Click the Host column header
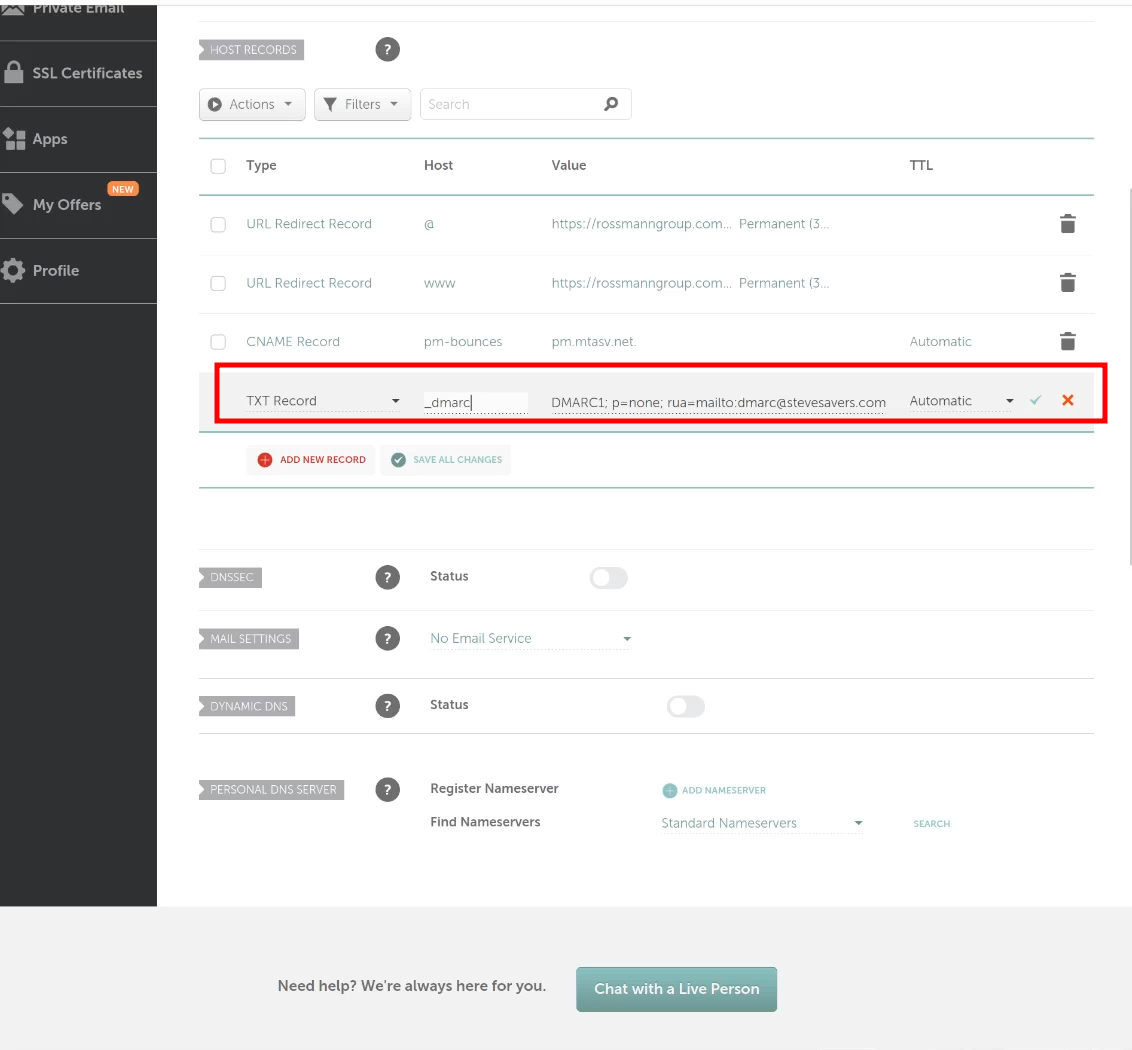This screenshot has height=1050, width=1132. click(x=438, y=165)
